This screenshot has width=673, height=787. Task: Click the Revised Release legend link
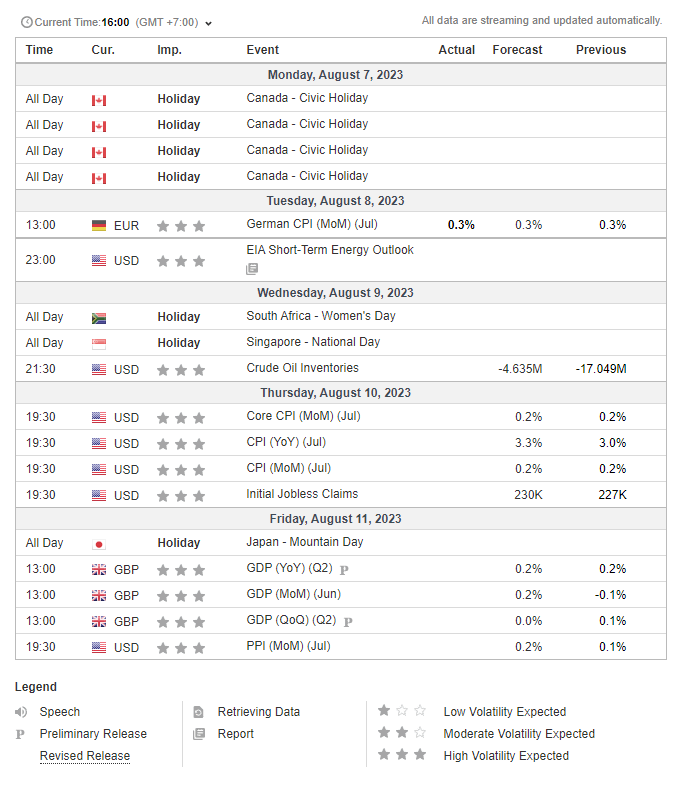click(85, 756)
